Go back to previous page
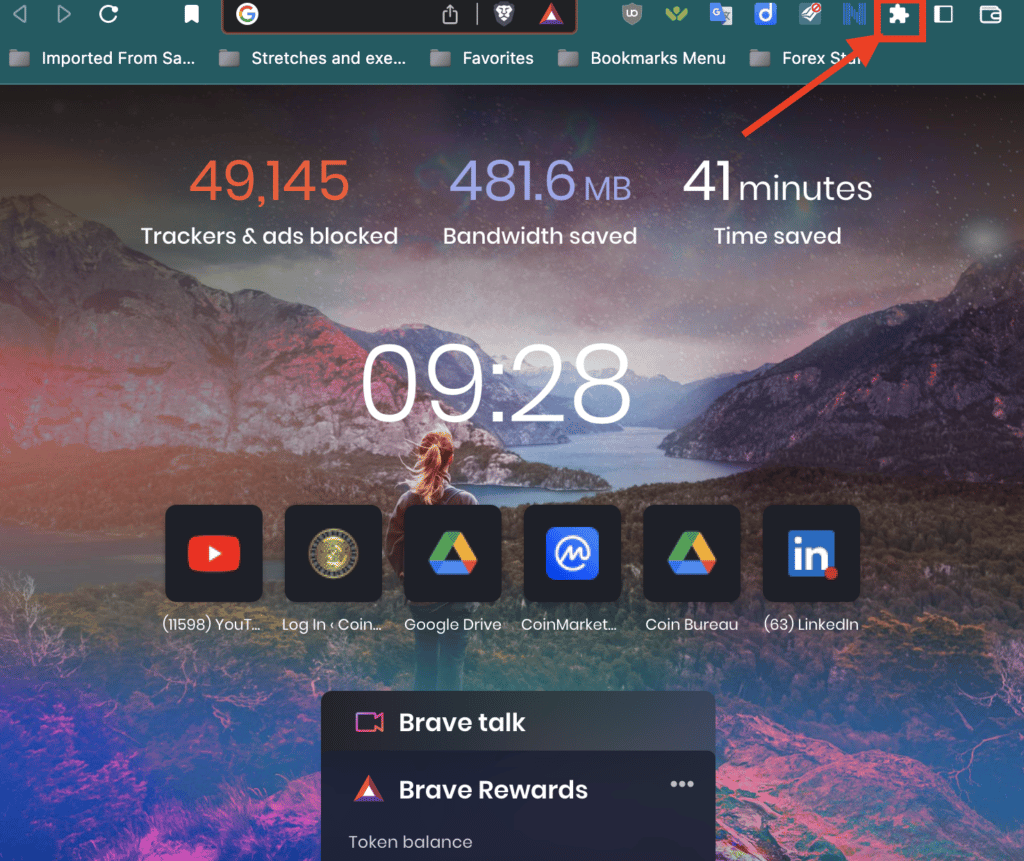 20,15
